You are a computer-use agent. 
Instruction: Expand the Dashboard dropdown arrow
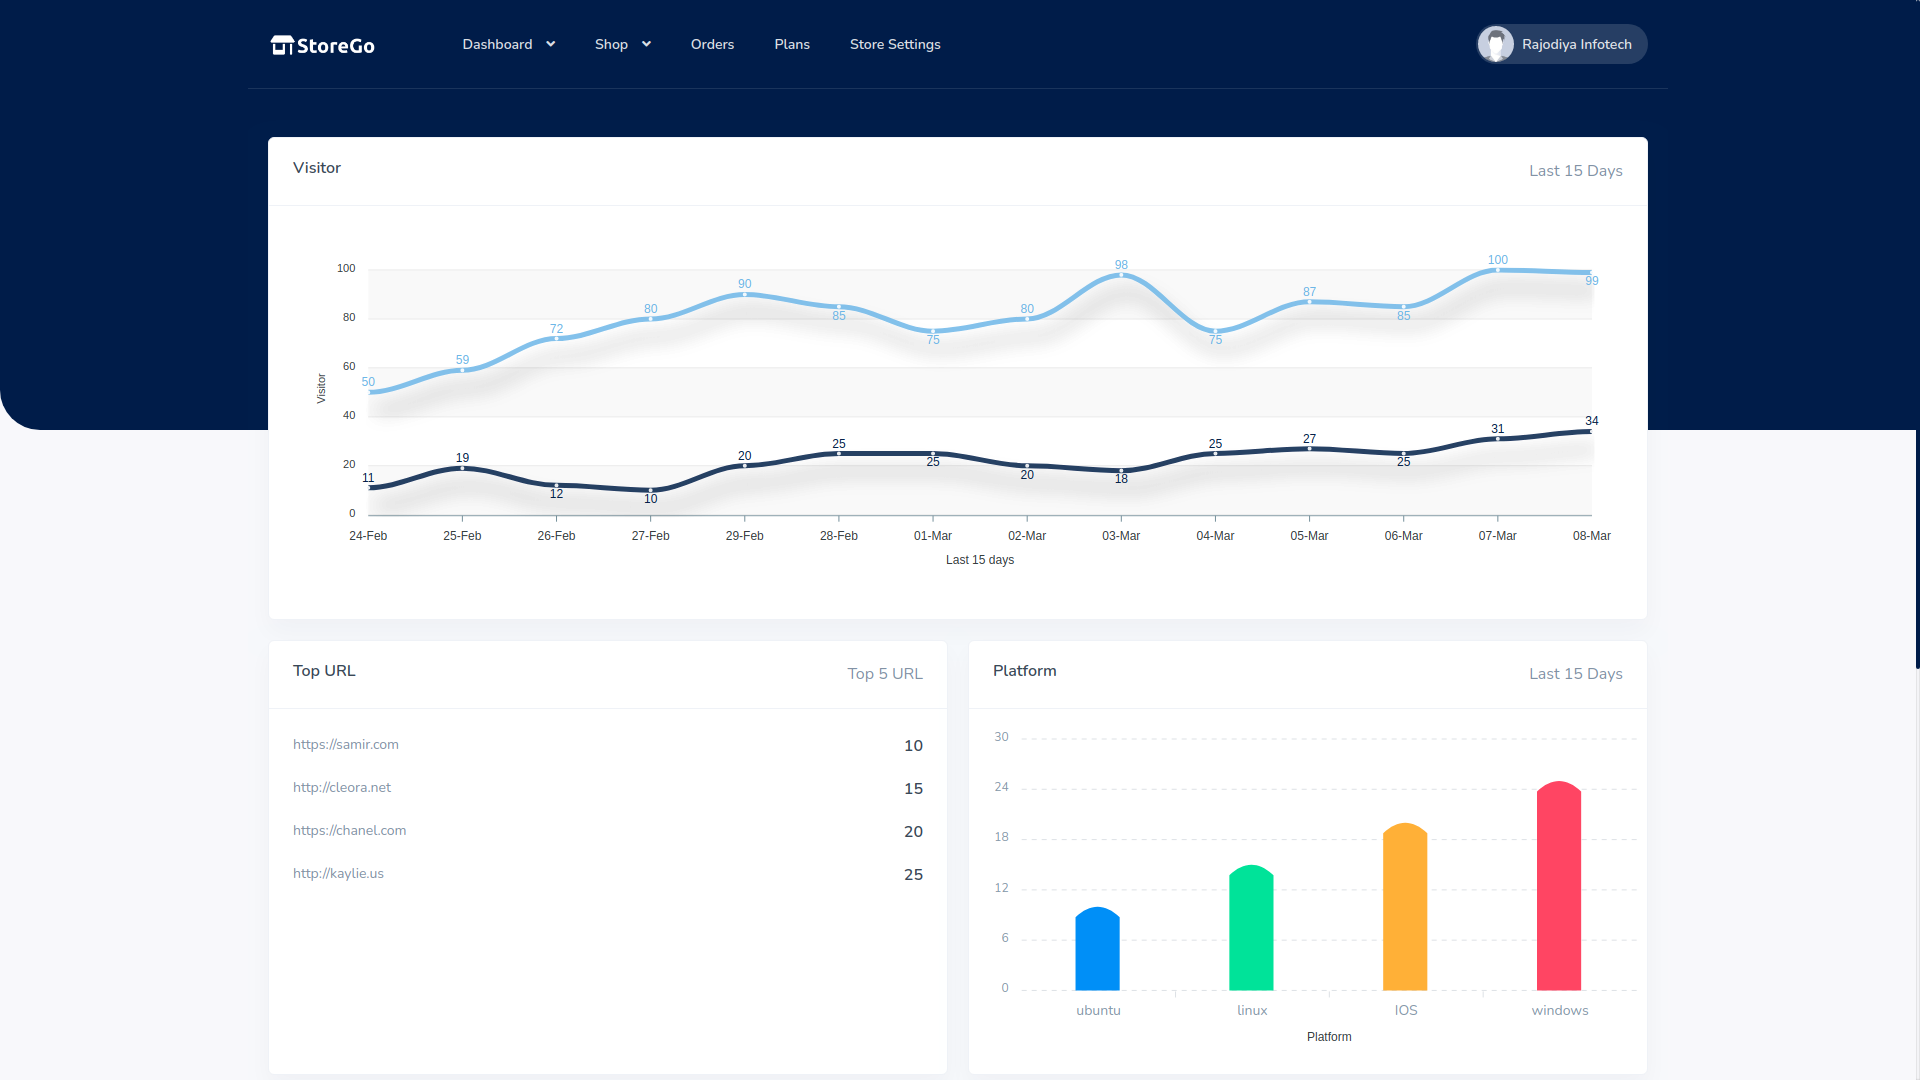click(x=550, y=44)
